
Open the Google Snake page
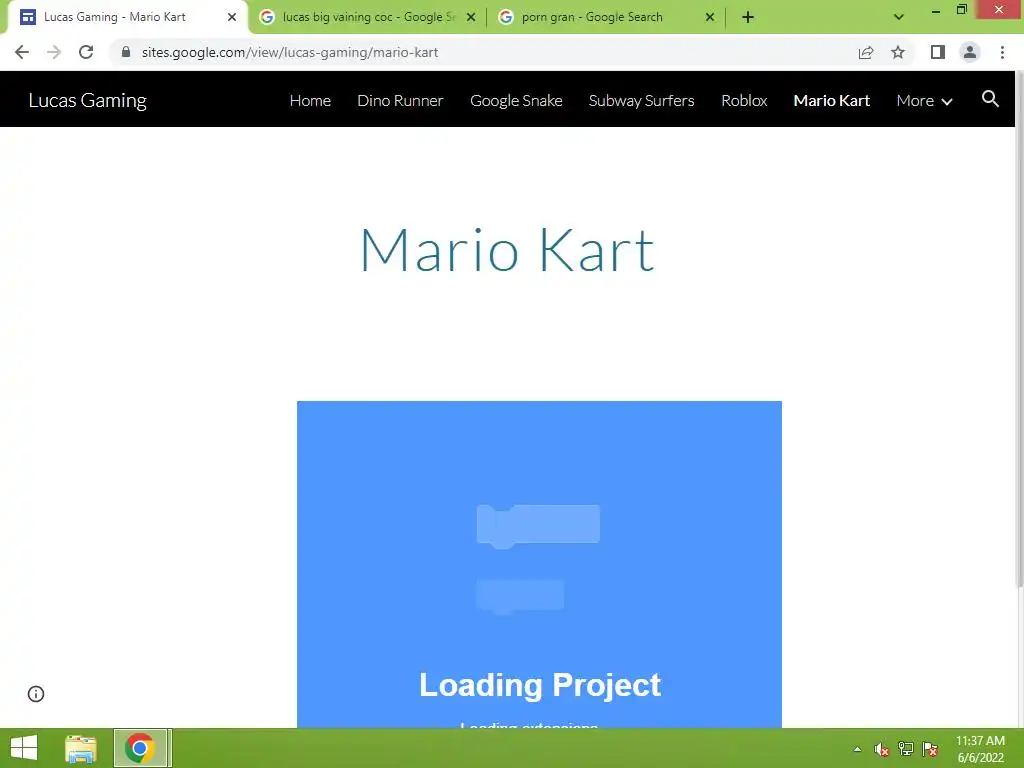tap(516, 101)
